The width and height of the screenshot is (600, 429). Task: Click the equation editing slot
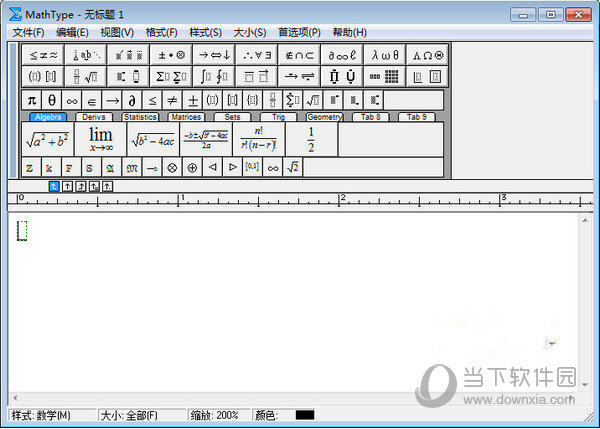22,231
